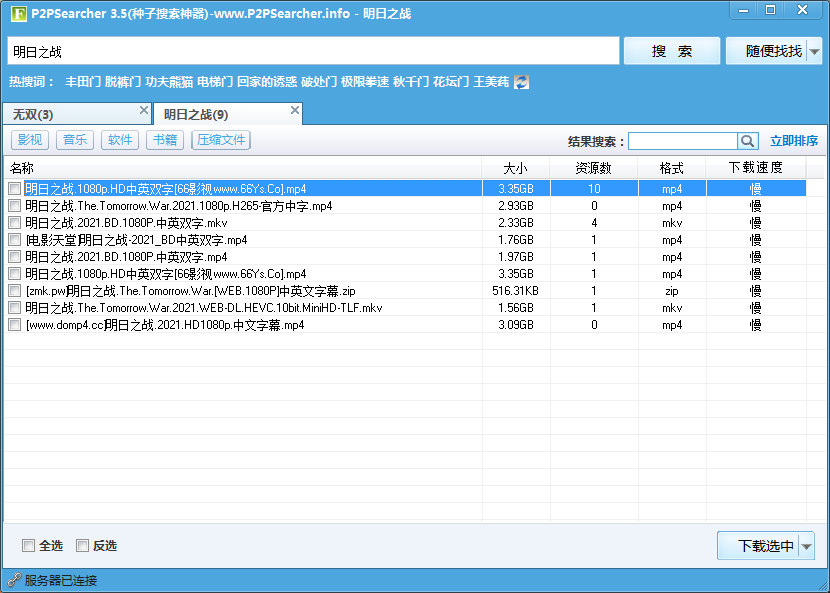Screen dimensions: 830x593
Task: Click hot word 花坛门
Action: point(450,82)
